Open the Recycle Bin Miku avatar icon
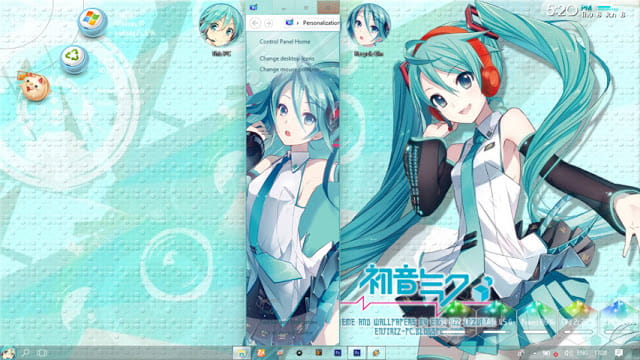640x360 pixels. click(368, 25)
